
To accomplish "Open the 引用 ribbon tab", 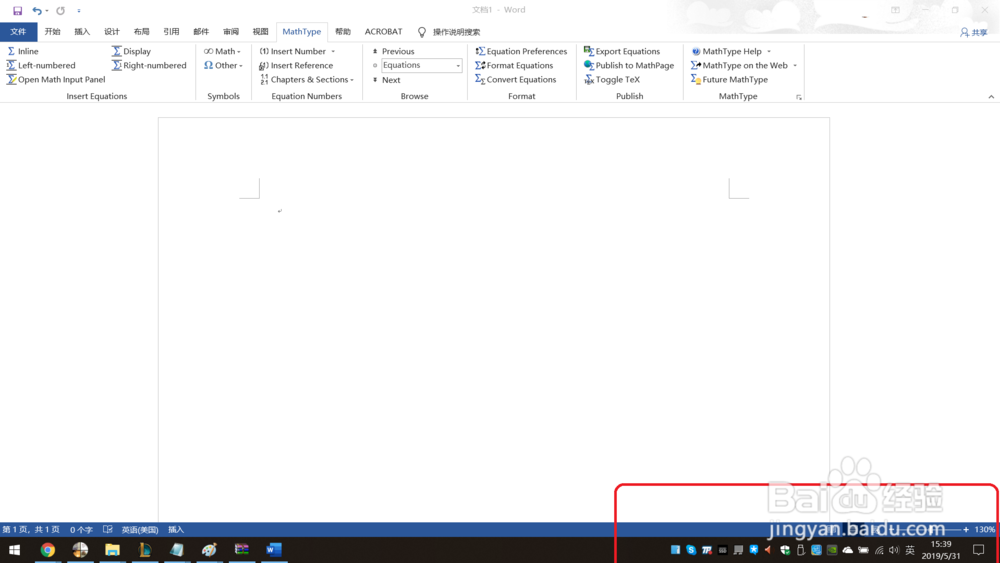I will 171,31.
